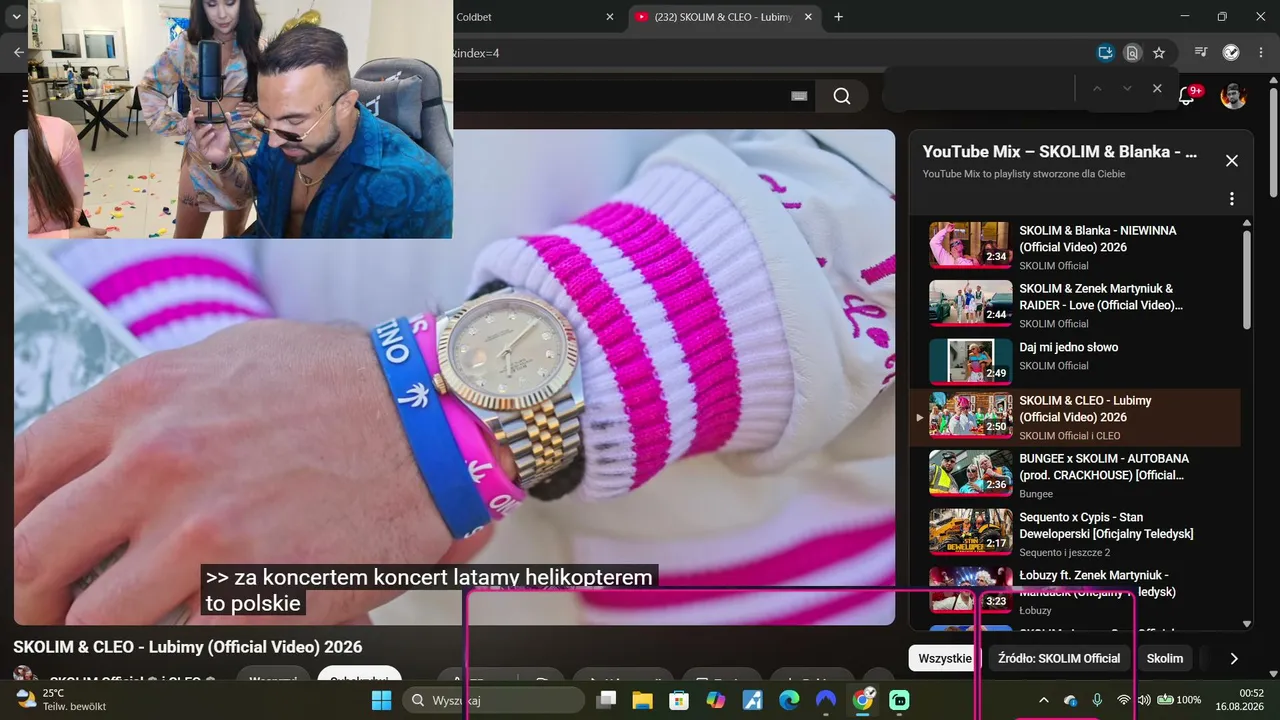Open Microsoft Edge from the taskbar
The width and height of the screenshot is (1280, 720).
coord(789,700)
